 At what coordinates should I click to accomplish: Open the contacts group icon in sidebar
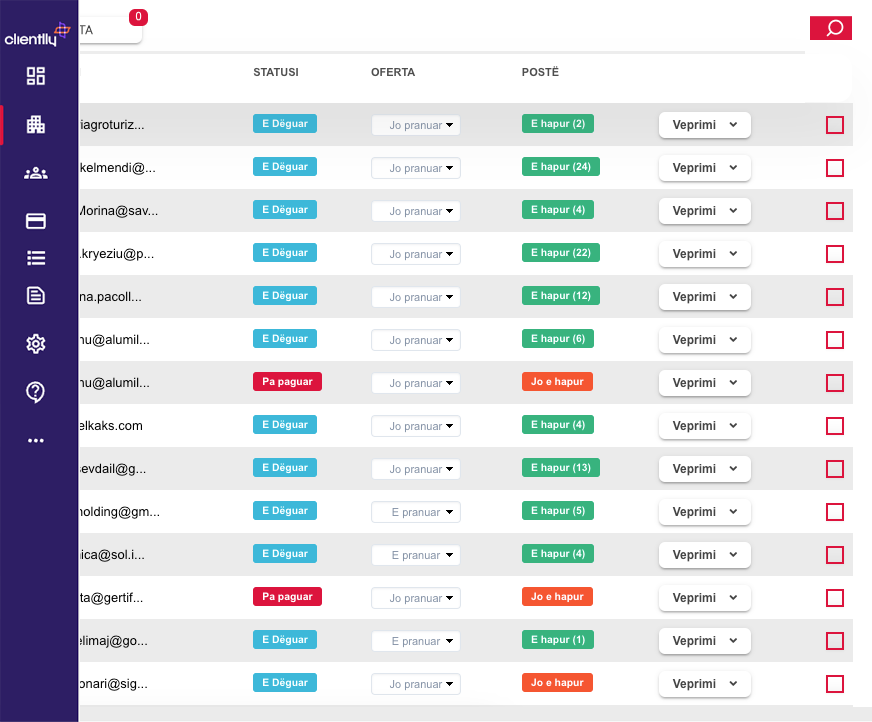pos(36,173)
